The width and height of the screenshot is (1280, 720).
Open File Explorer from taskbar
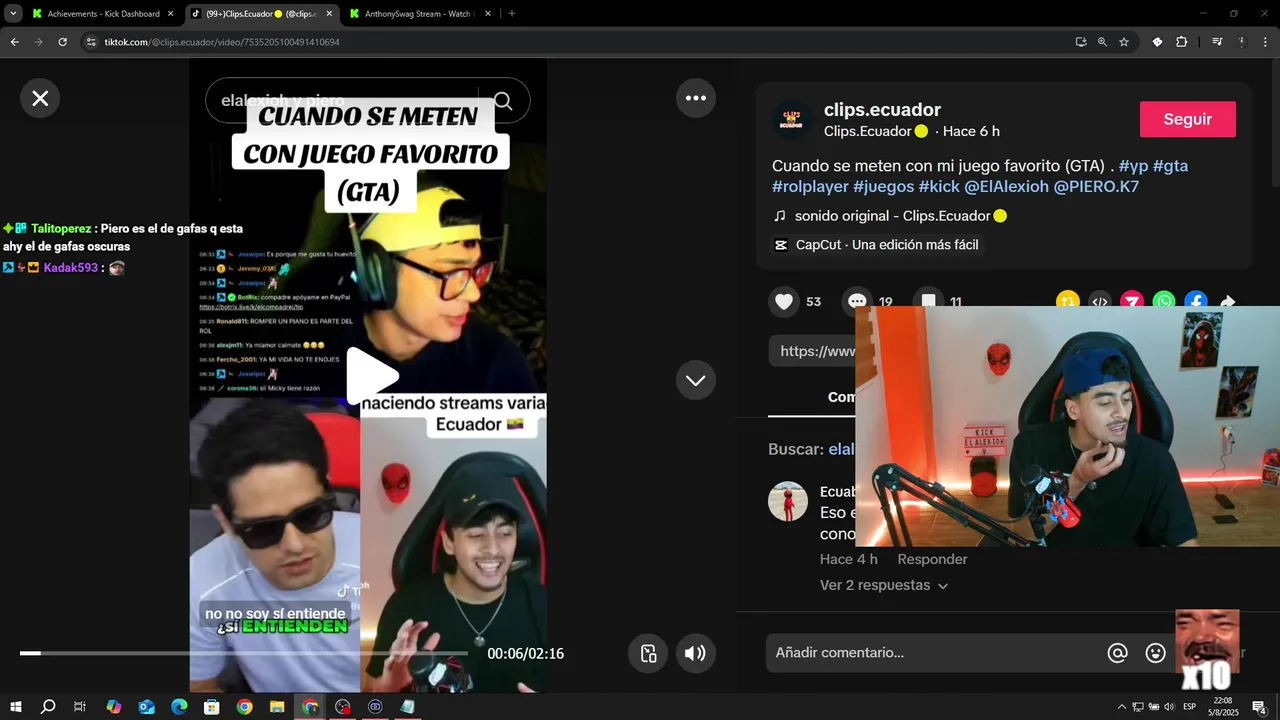coord(277,707)
